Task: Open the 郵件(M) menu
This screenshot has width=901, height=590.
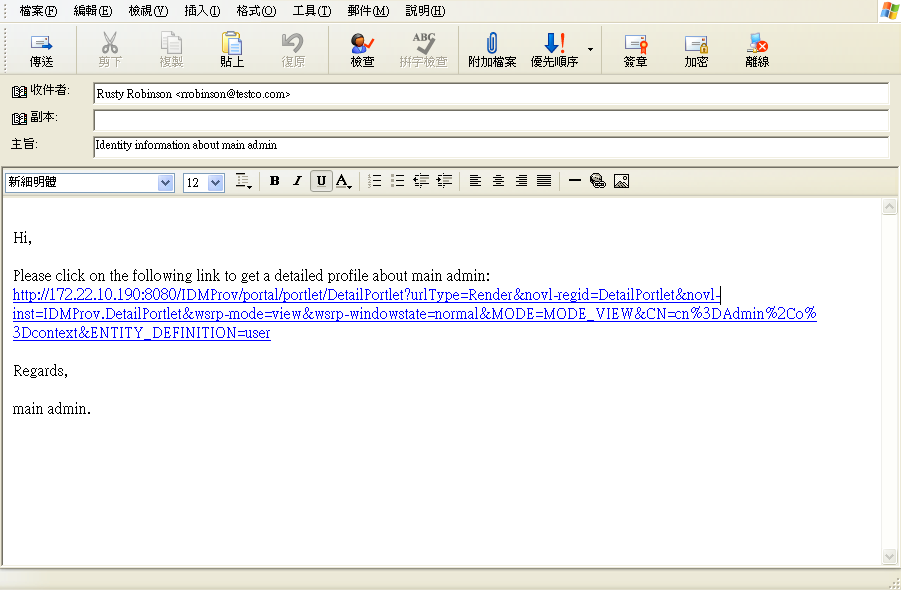Action: [368, 11]
